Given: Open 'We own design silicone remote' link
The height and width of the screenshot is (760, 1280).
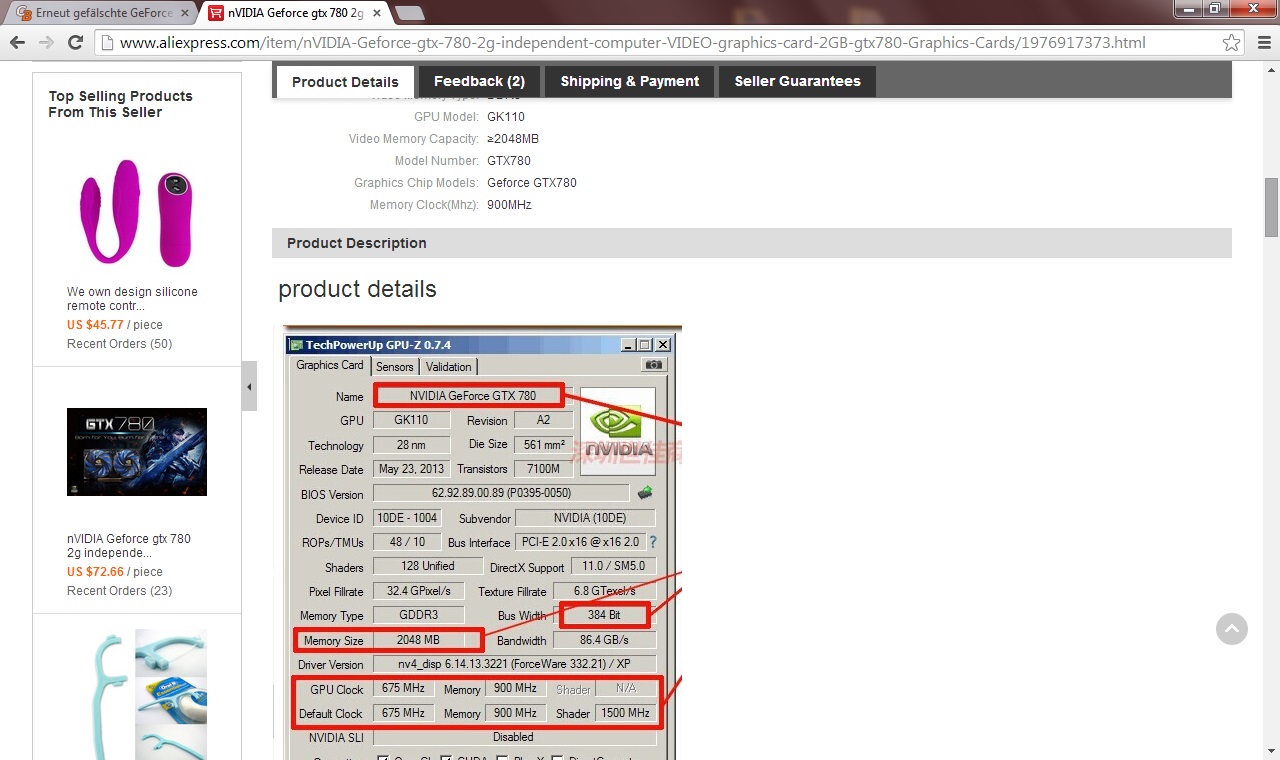Looking at the screenshot, I should pos(132,299).
